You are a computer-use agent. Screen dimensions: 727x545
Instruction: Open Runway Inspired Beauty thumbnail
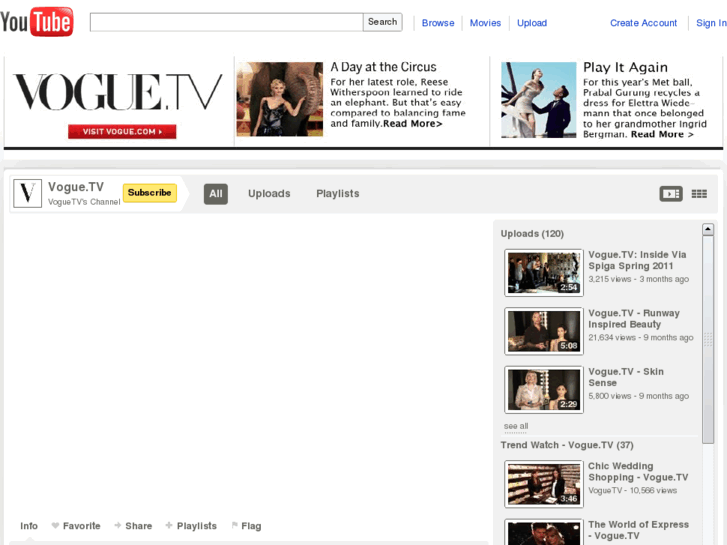[x=543, y=331]
